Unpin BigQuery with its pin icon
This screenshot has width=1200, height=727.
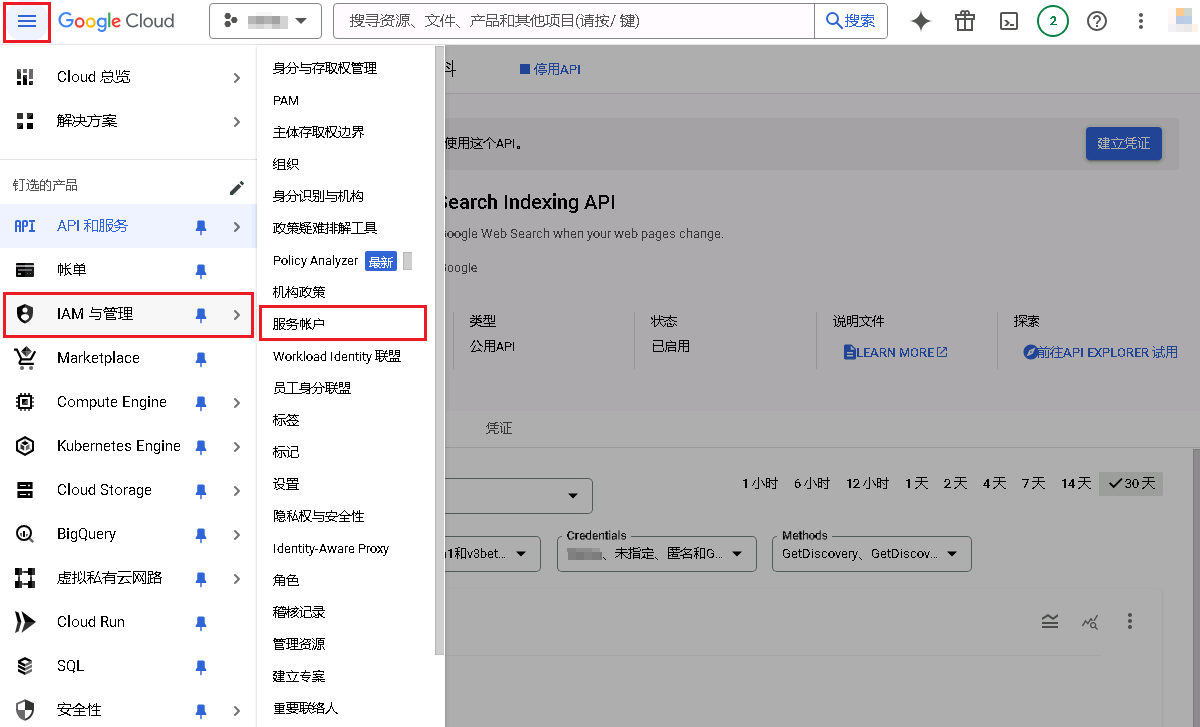point(201,535)
